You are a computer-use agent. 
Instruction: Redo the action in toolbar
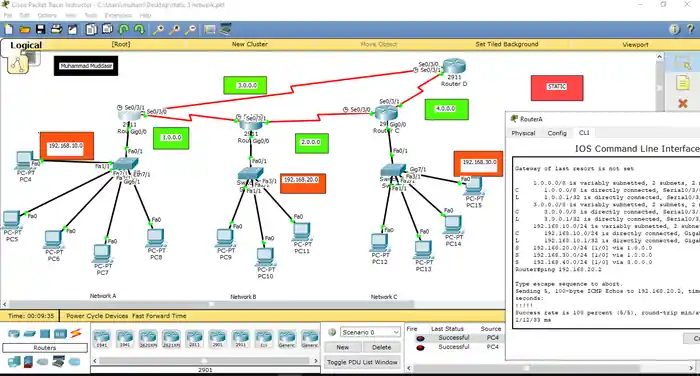point(139,29)
